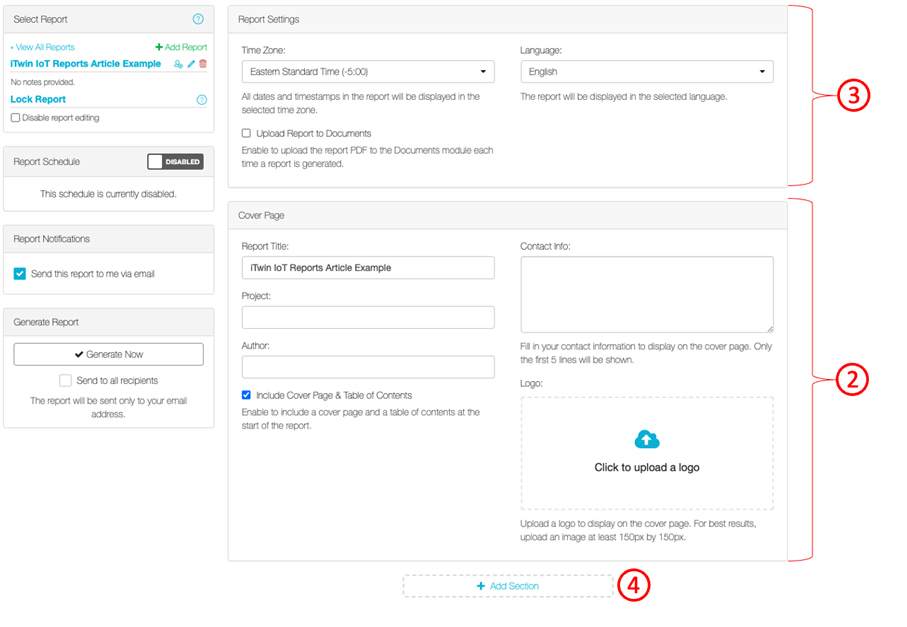Click the cloud upload logo icon
Viewport: 907px width, 627px height.
(647, 439)
